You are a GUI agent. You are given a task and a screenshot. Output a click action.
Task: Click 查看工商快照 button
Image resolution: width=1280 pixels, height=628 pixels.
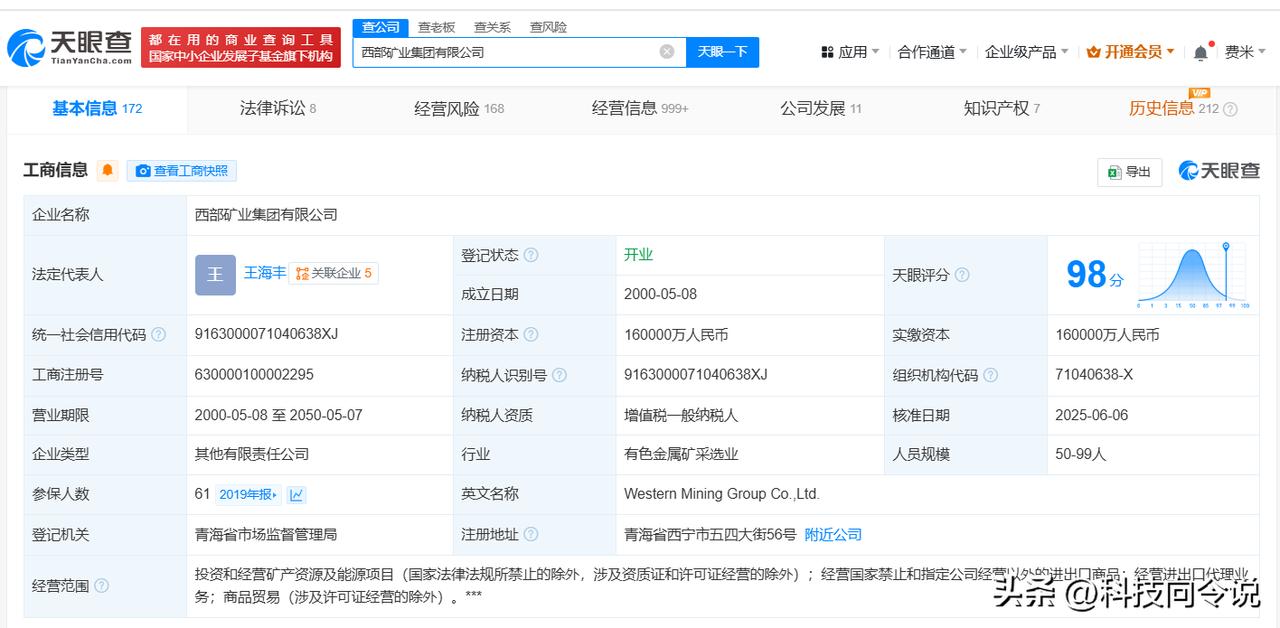tap(182, 171)
